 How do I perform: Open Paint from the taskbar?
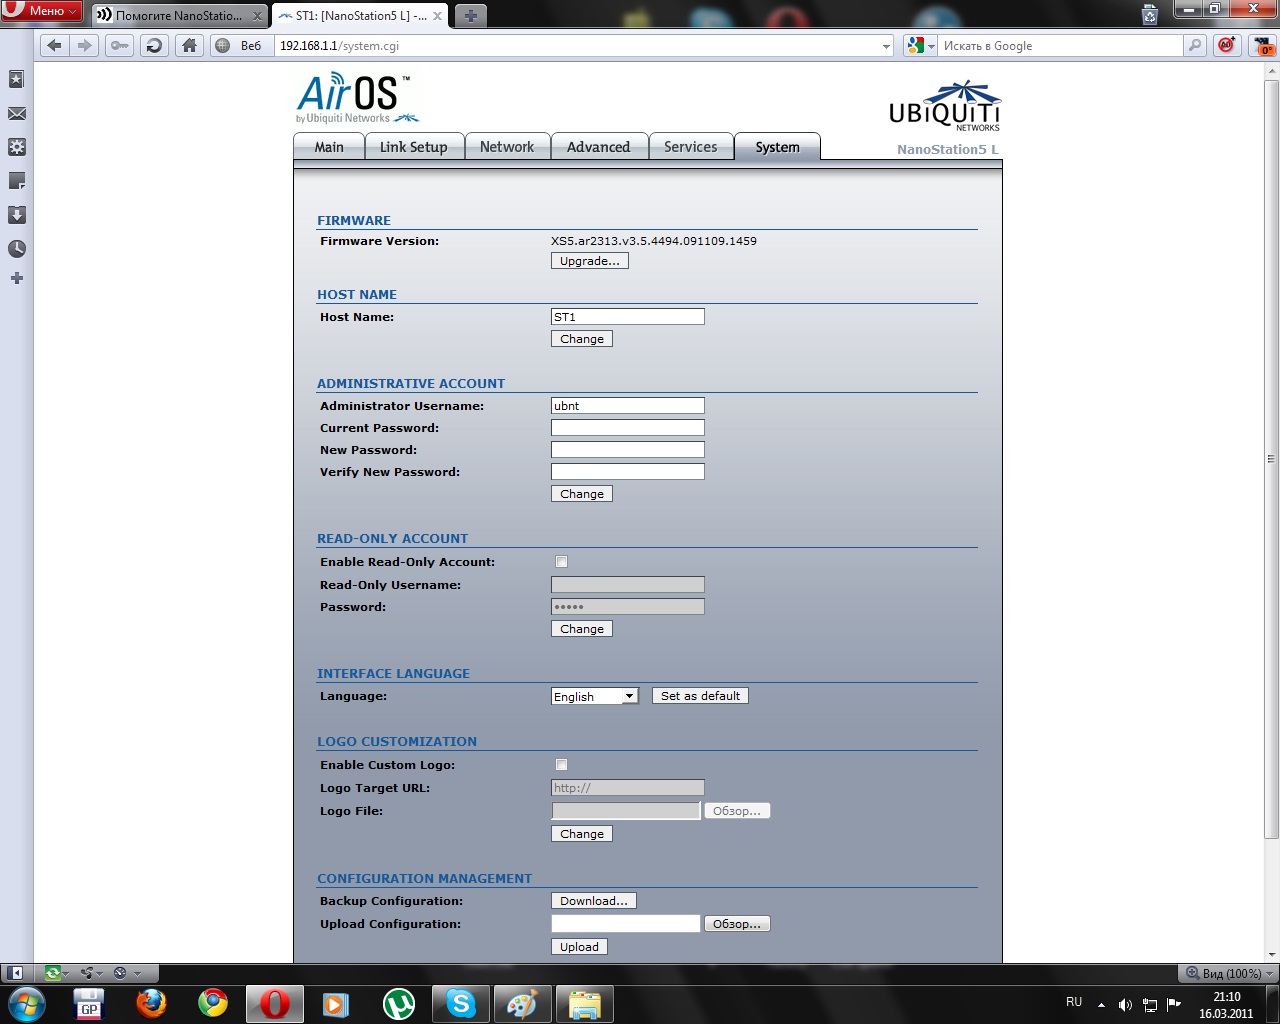(522, 1003)
